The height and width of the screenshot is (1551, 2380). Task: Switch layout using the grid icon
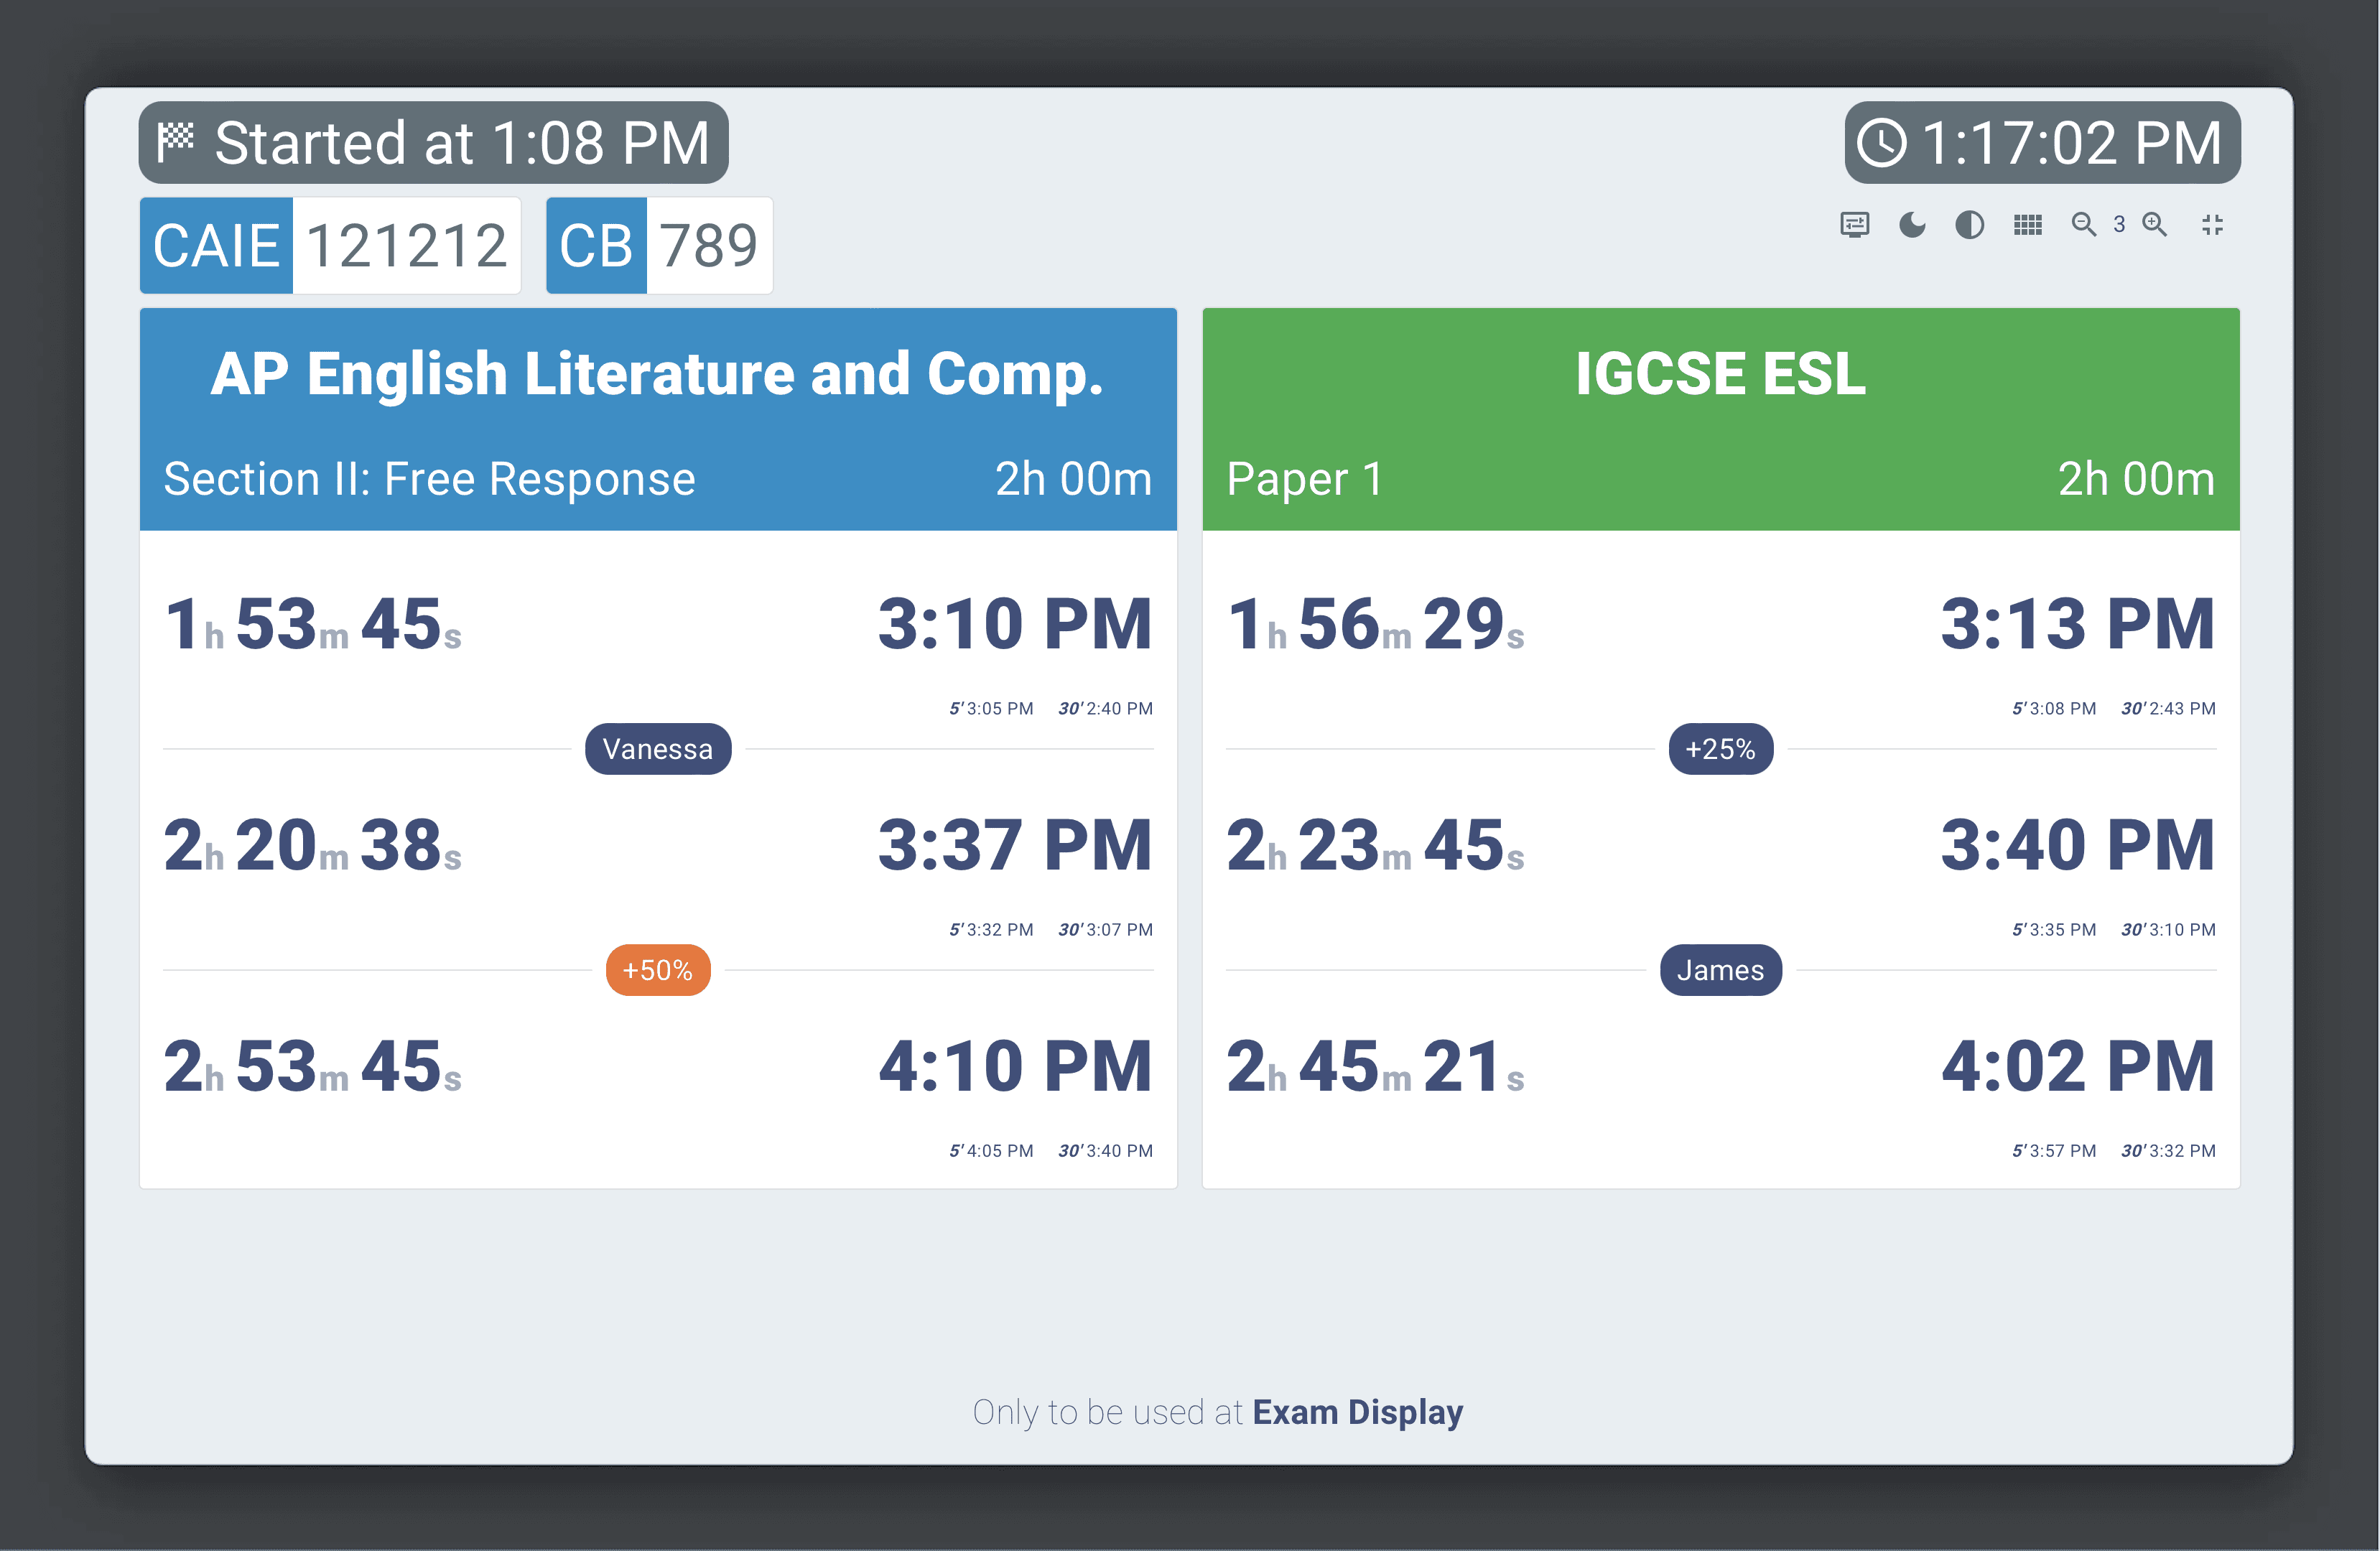[2027, 225]
